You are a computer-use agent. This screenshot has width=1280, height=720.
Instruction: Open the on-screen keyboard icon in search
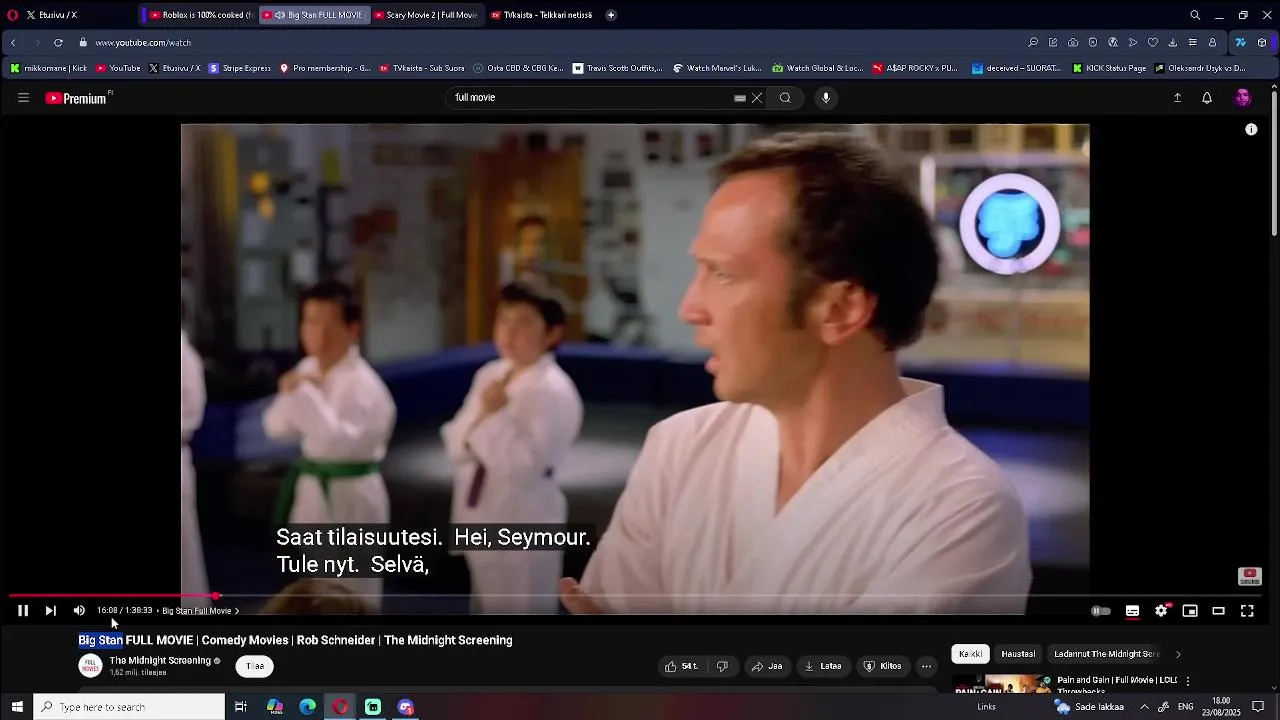point(740,98)
